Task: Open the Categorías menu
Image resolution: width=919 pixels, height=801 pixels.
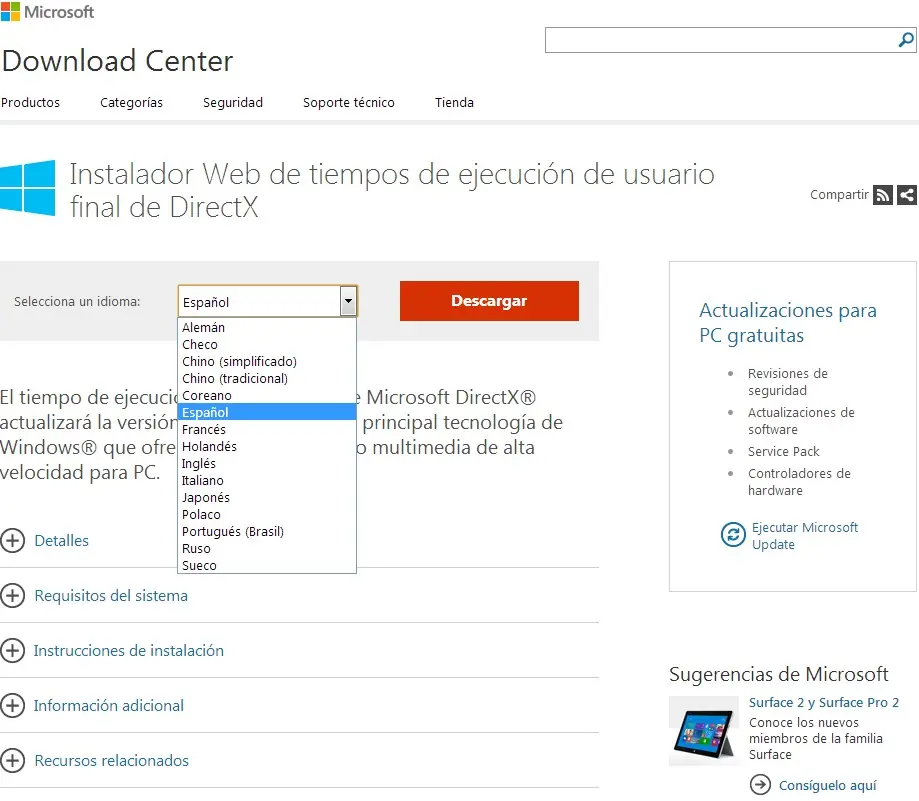Action: coord(131,103)
